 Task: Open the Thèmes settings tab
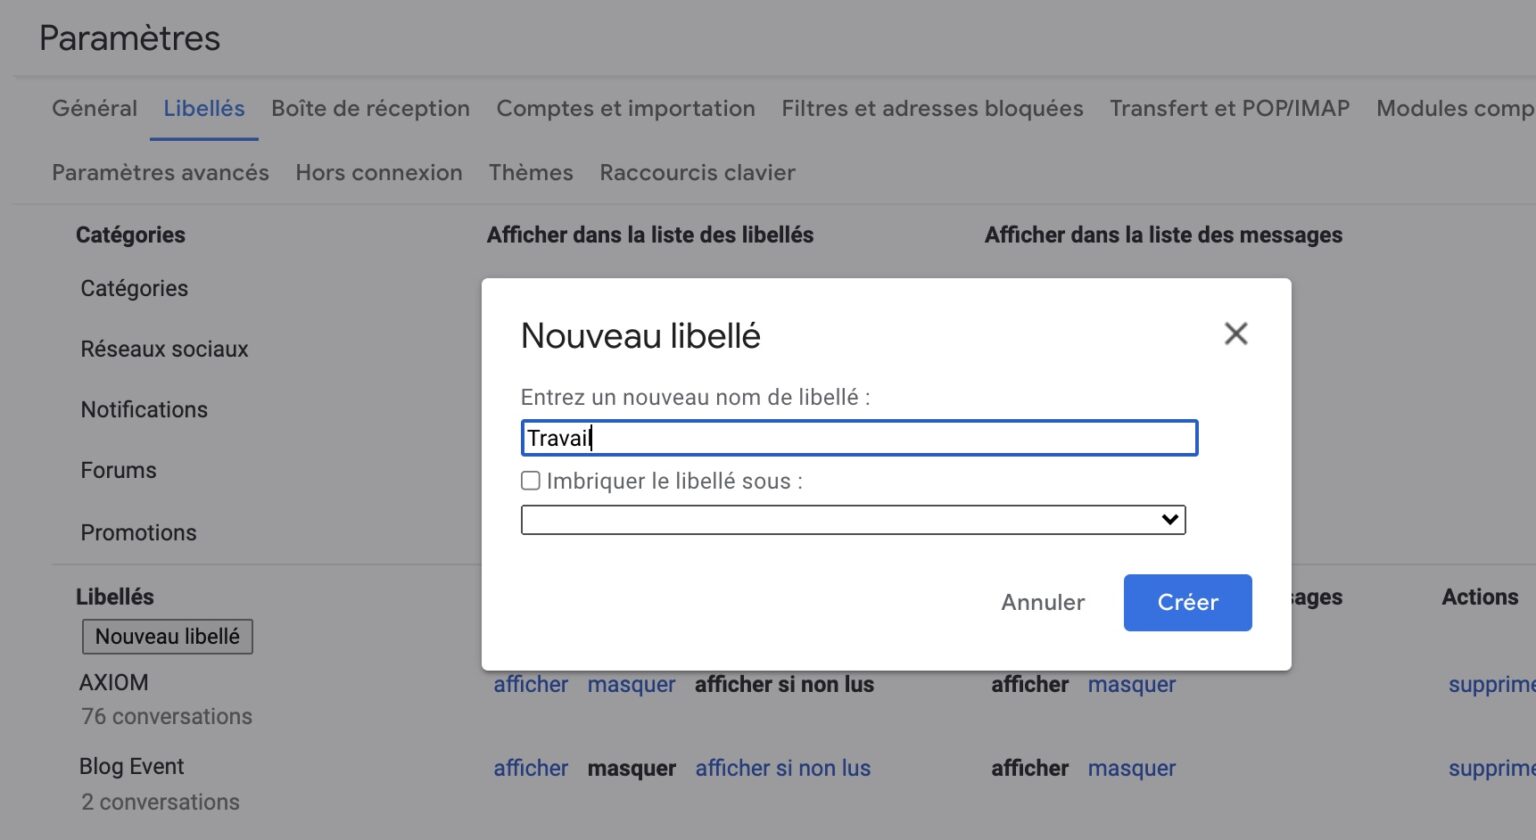[530, 172]
